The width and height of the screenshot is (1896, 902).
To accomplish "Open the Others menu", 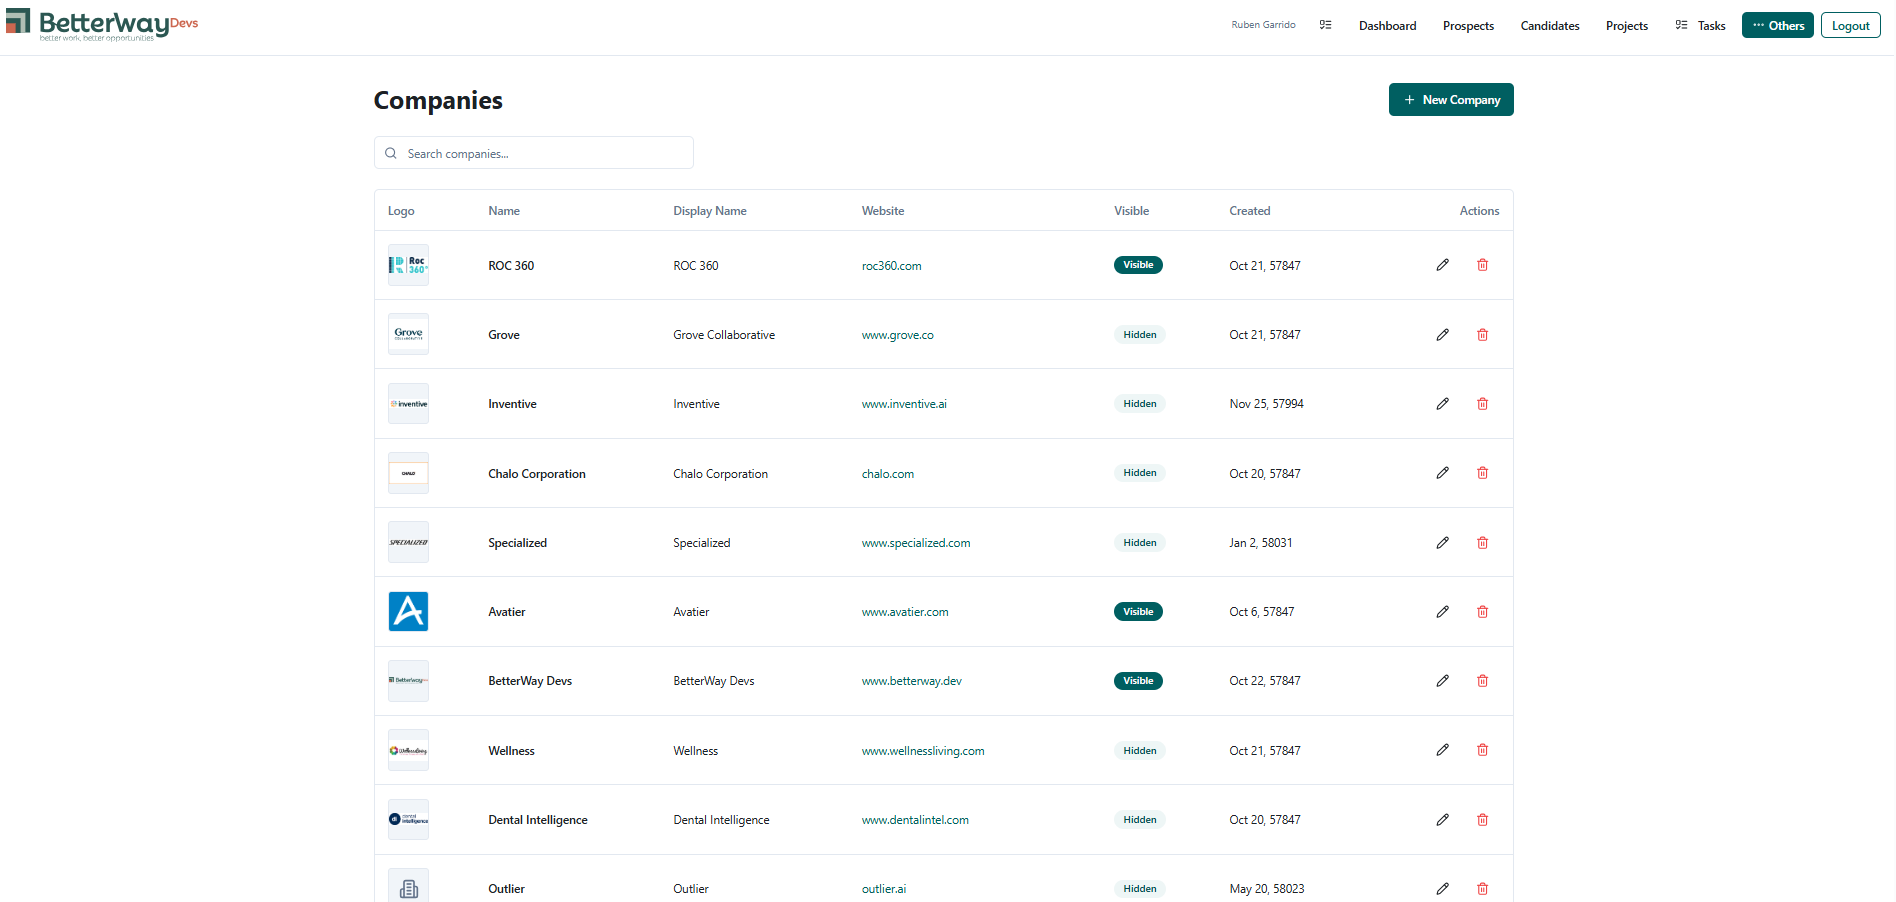I will 1777,24.
